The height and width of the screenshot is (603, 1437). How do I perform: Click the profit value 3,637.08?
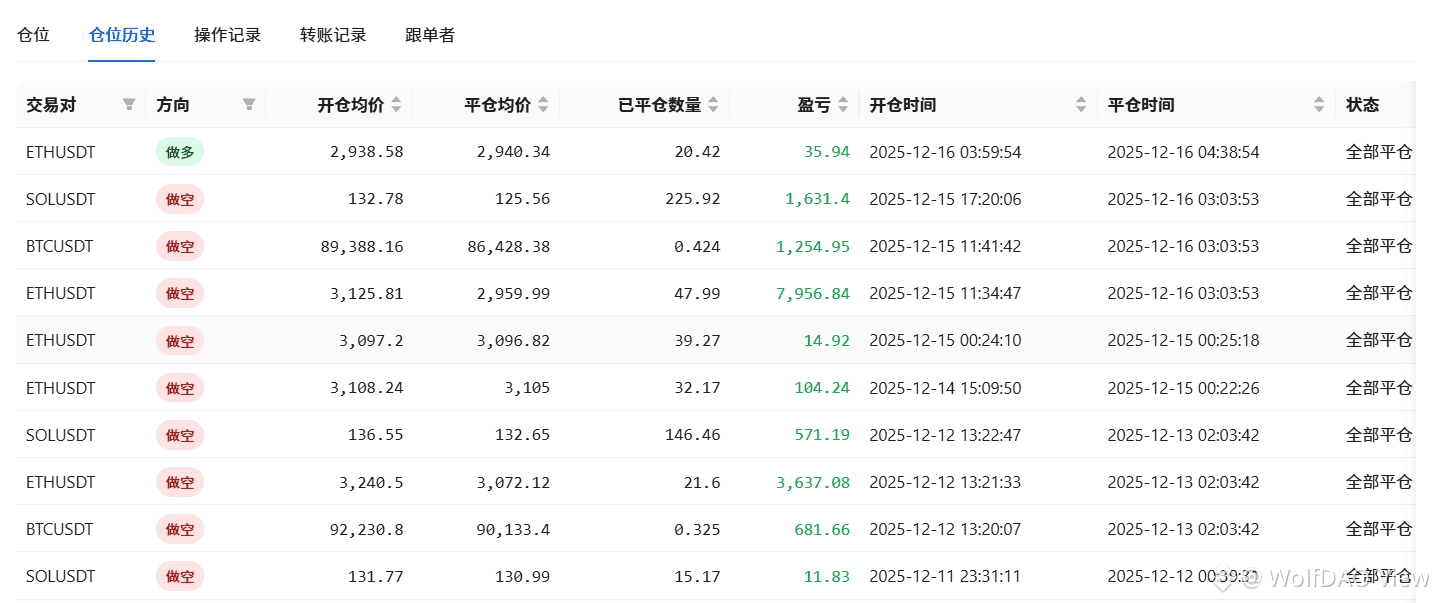813,482
